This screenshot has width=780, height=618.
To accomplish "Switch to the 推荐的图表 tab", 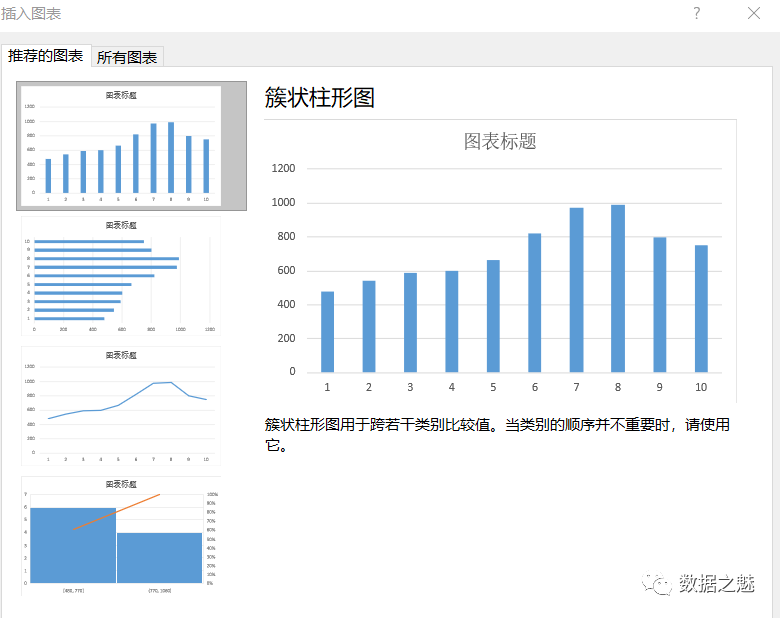I will tap(46, 56).
